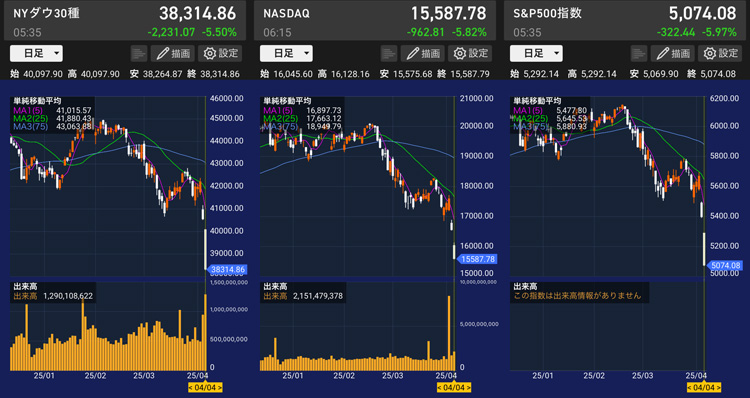Click 出来高 1,290,108,622 volume label
The height and width of the screenshot is (398, 750).
click(53, 296)
